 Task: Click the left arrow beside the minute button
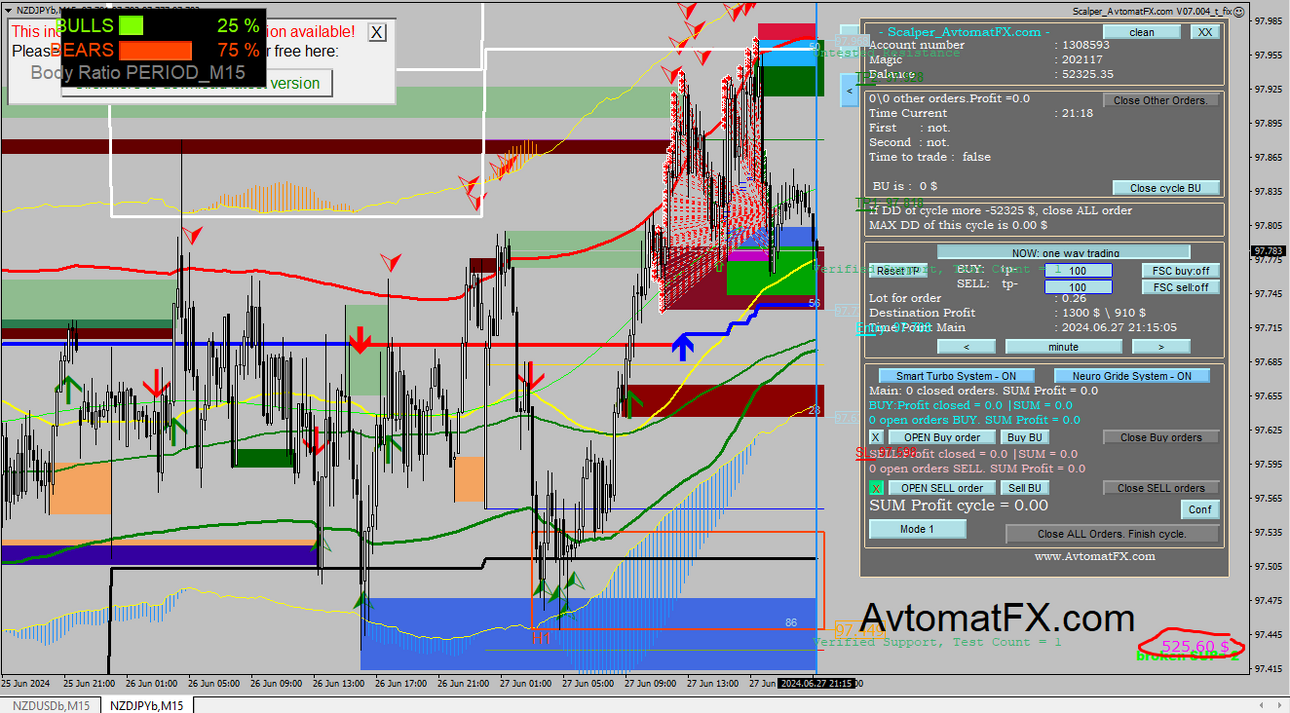[x=966, y=347]
